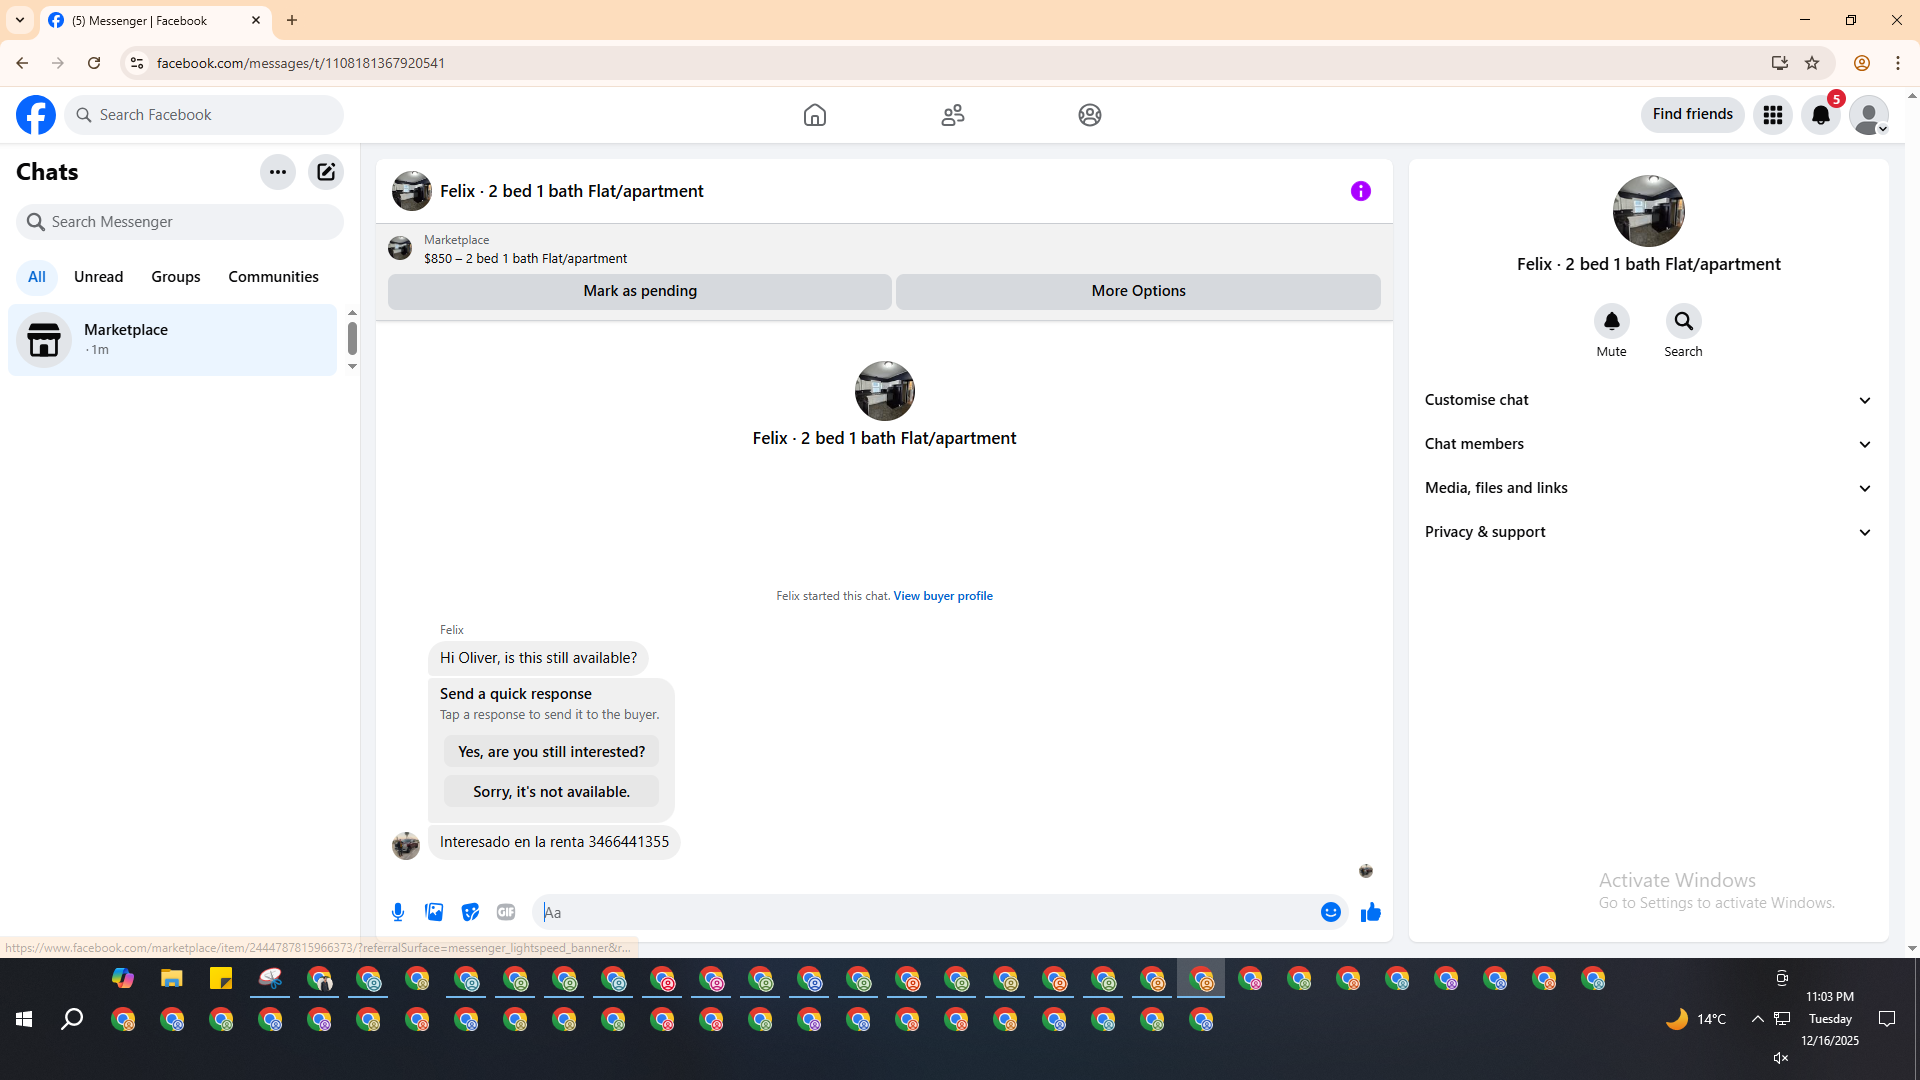Open the emoji picker smiley icon
The height and width of the screenshot is (1080, 1920).
click(x=1331, y=912)
